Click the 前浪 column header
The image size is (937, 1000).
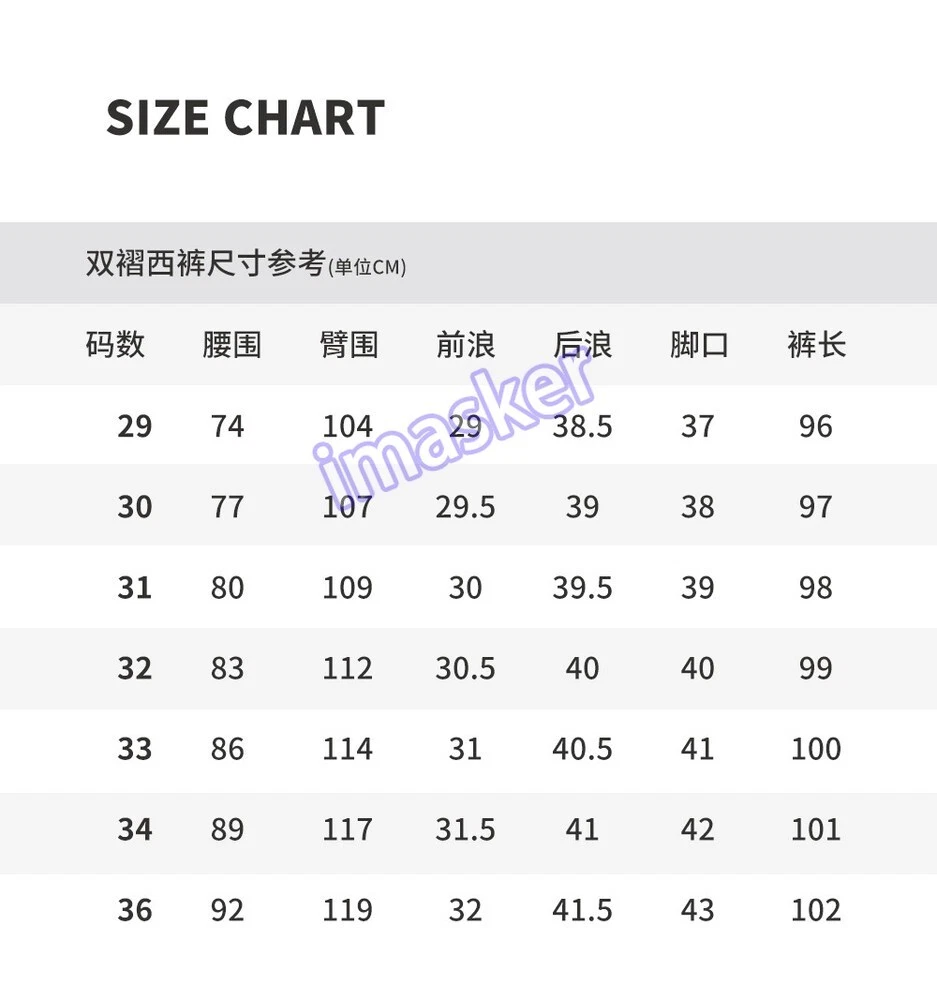coord(465,345)
